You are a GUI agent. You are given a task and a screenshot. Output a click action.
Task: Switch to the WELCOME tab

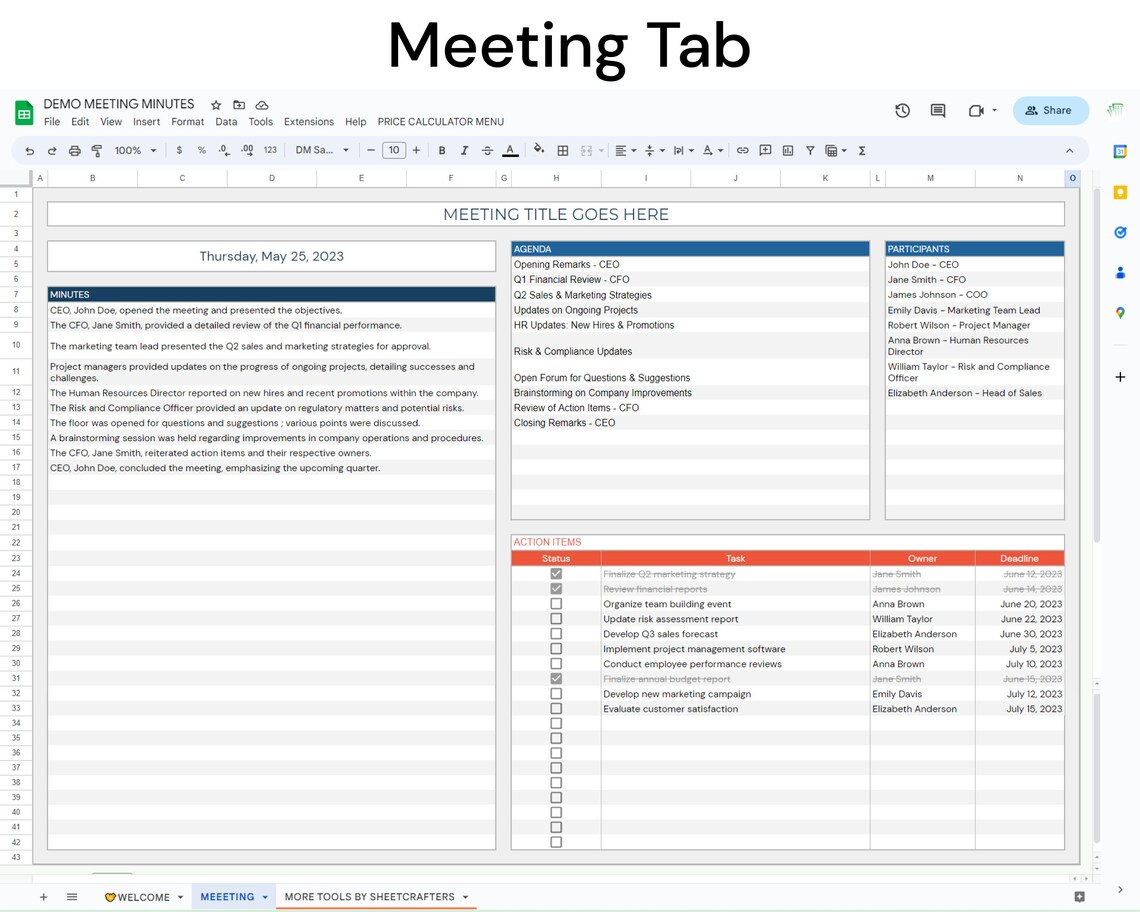143,897
